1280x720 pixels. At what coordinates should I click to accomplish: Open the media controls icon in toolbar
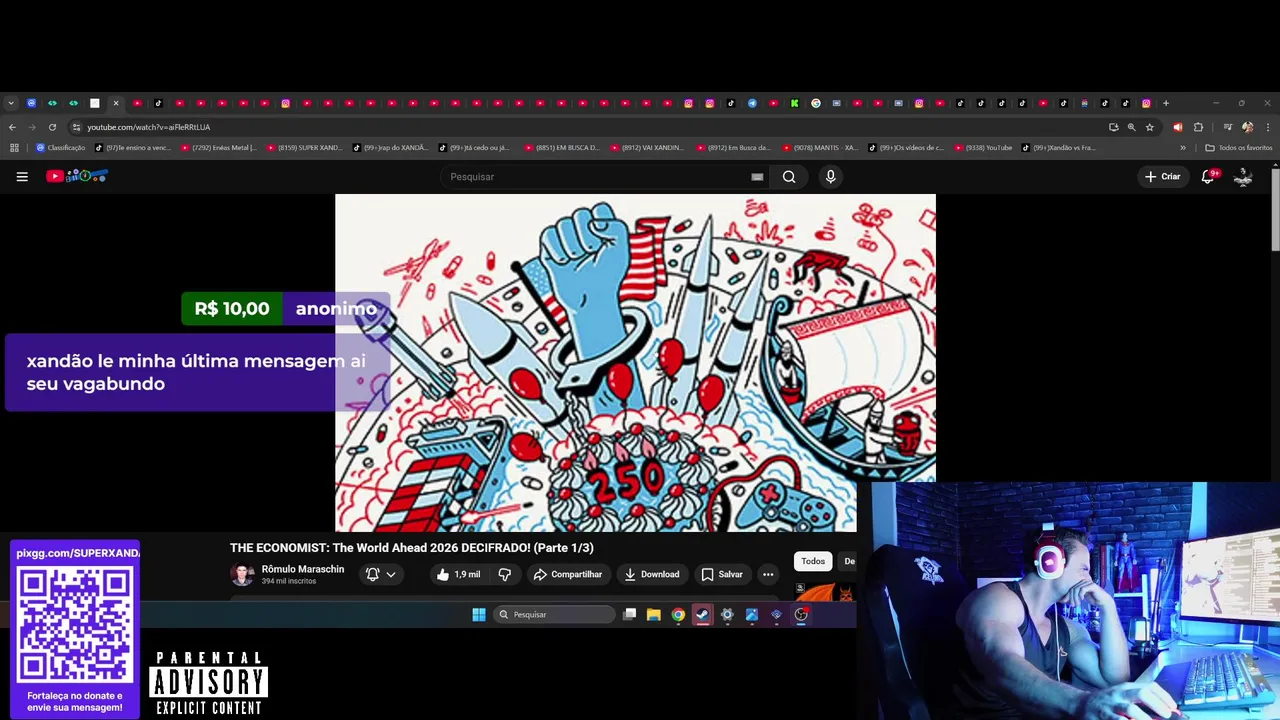1228,127
